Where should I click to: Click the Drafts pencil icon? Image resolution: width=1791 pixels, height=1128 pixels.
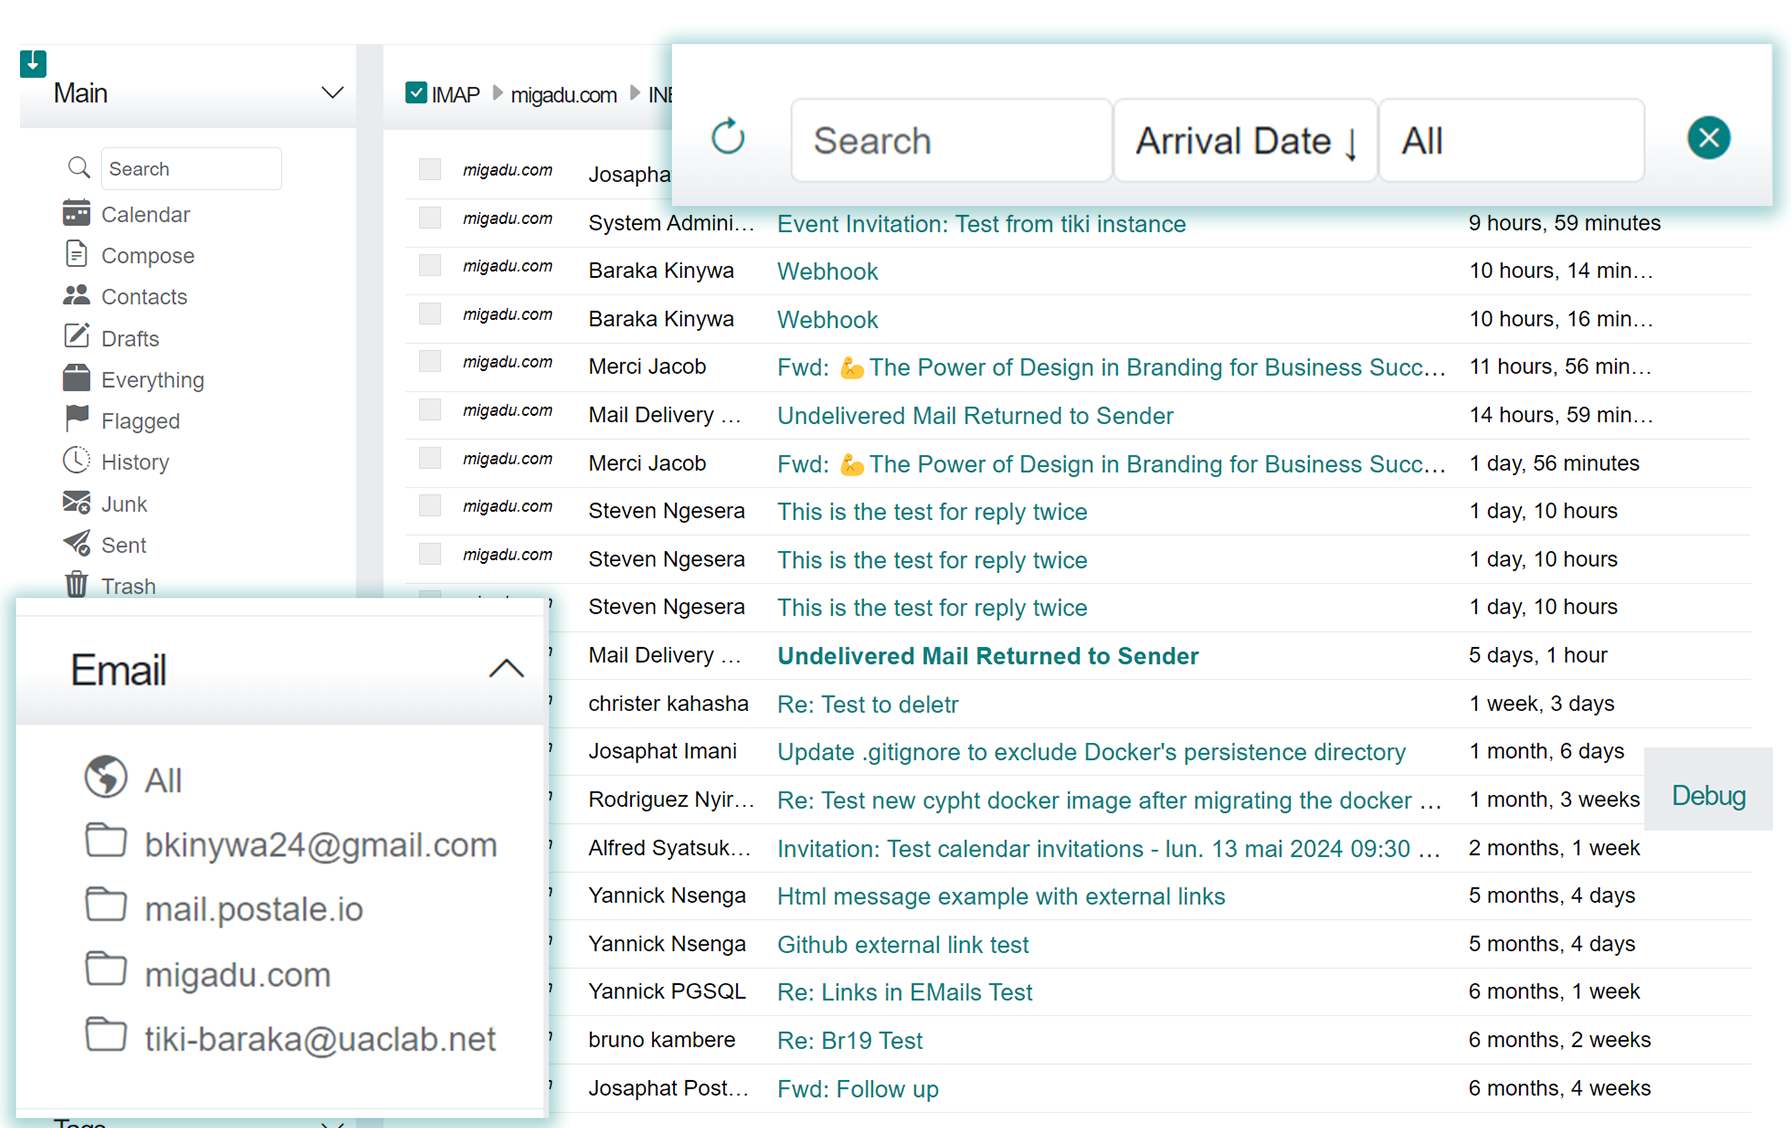[76, 336]
